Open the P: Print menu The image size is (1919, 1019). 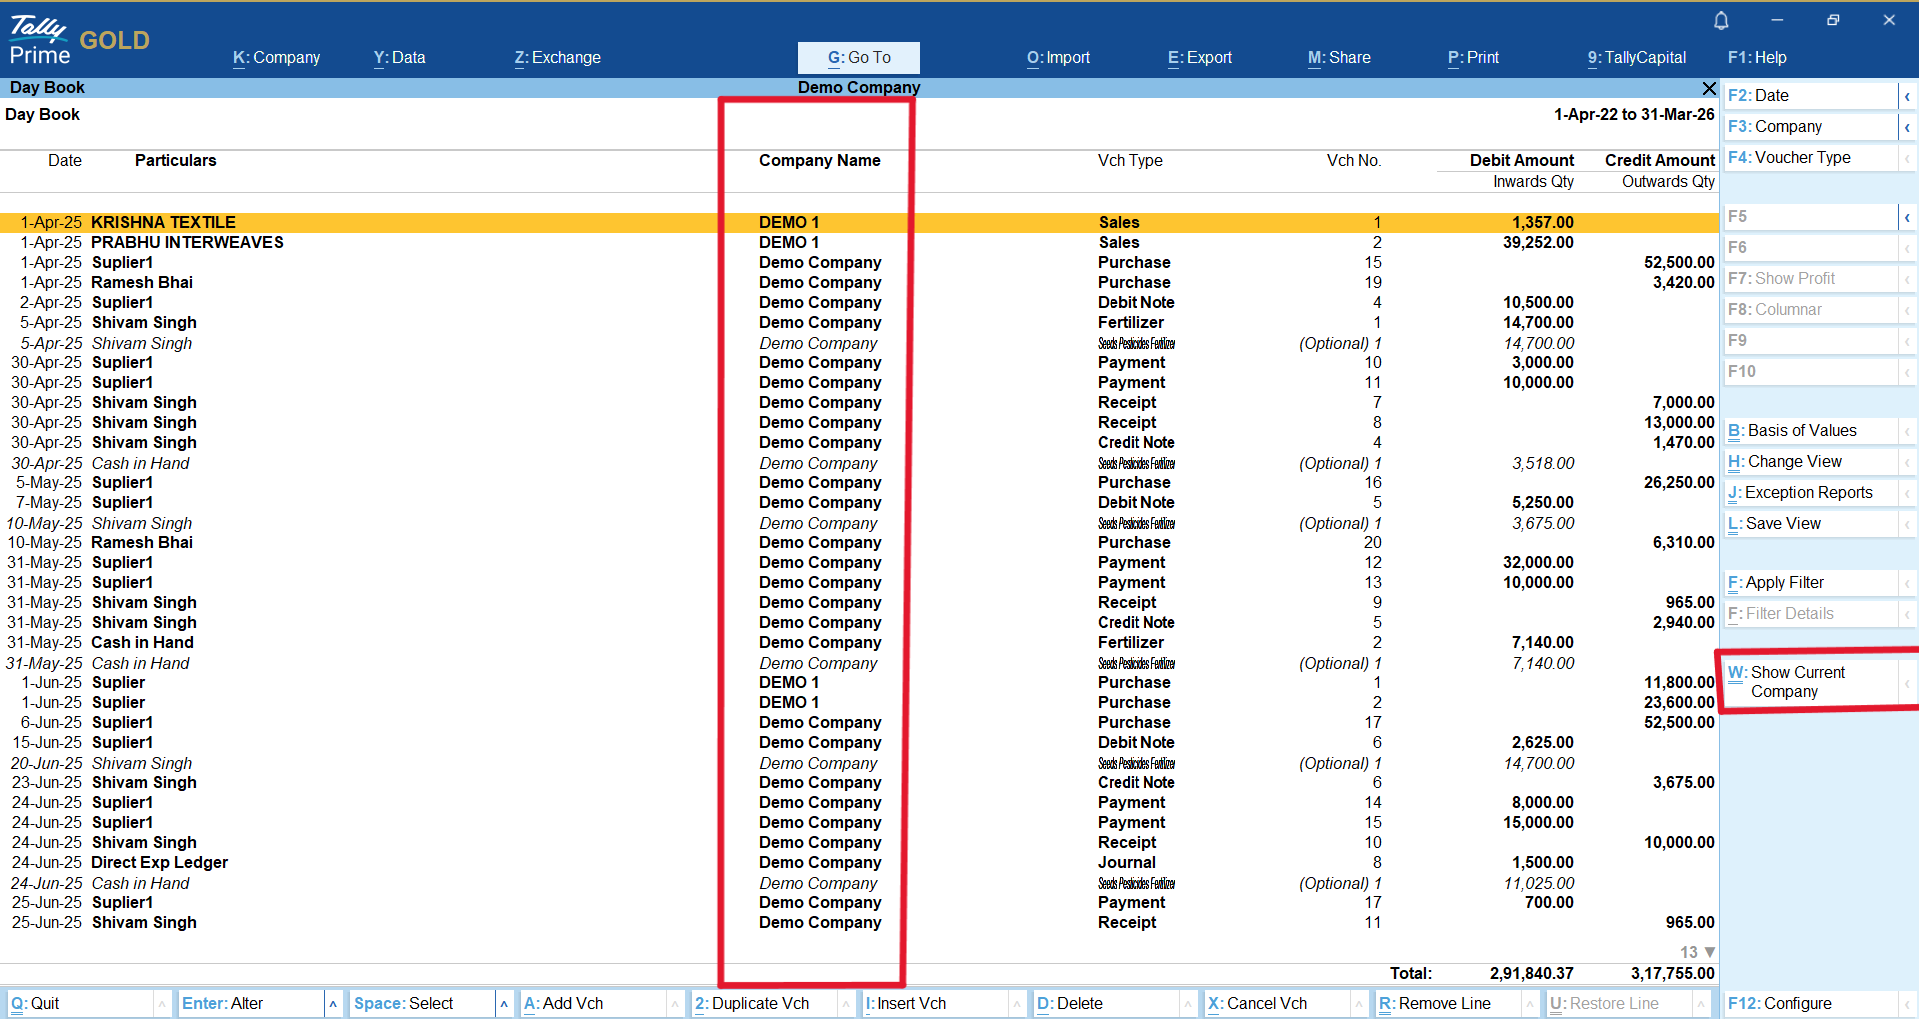coord(1473,58)
